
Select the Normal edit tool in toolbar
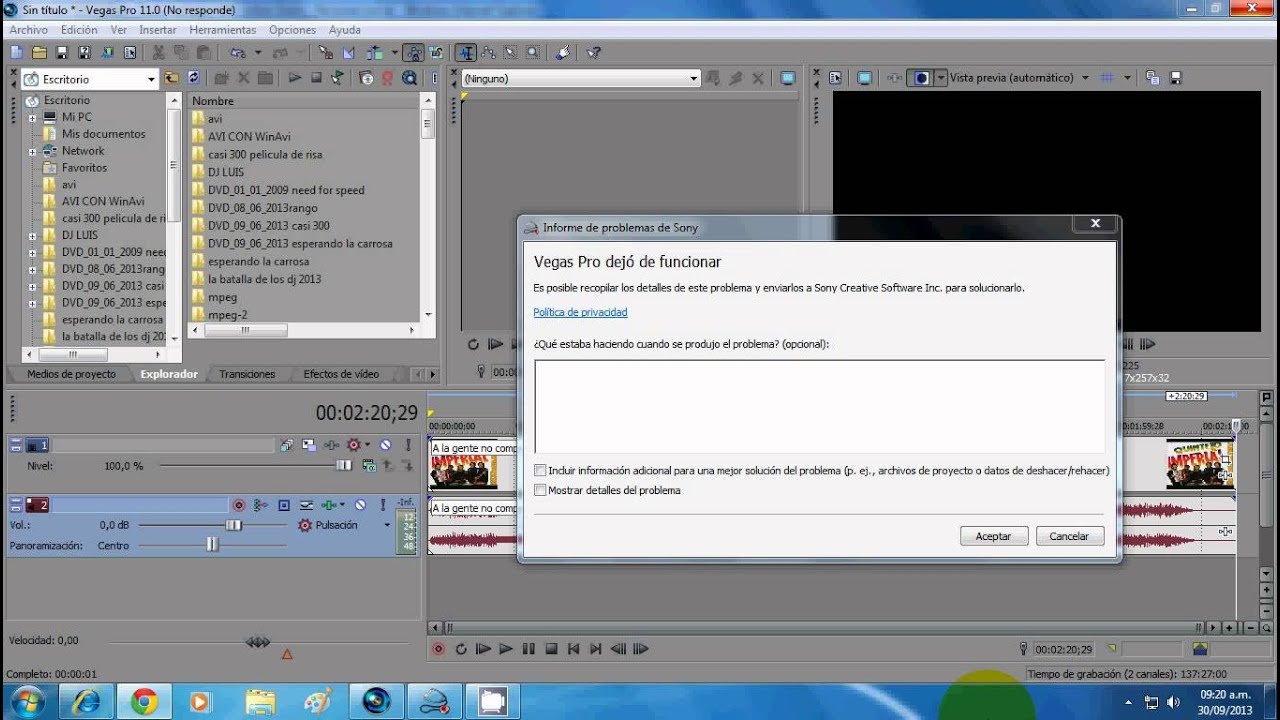point(466,52)
